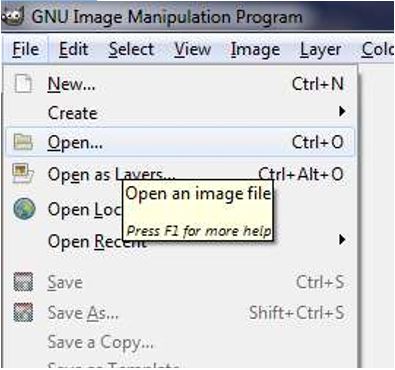395x370 pixels.
Task: Expand the Open Recent submenu arrow
Action: (342, 239)
